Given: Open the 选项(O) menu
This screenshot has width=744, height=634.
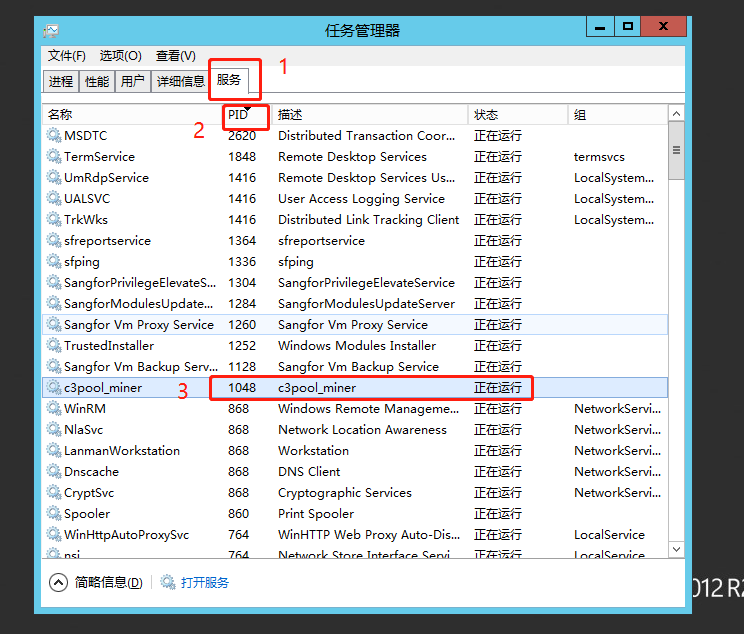Looking at the screenshot, I should pos(120,55).
